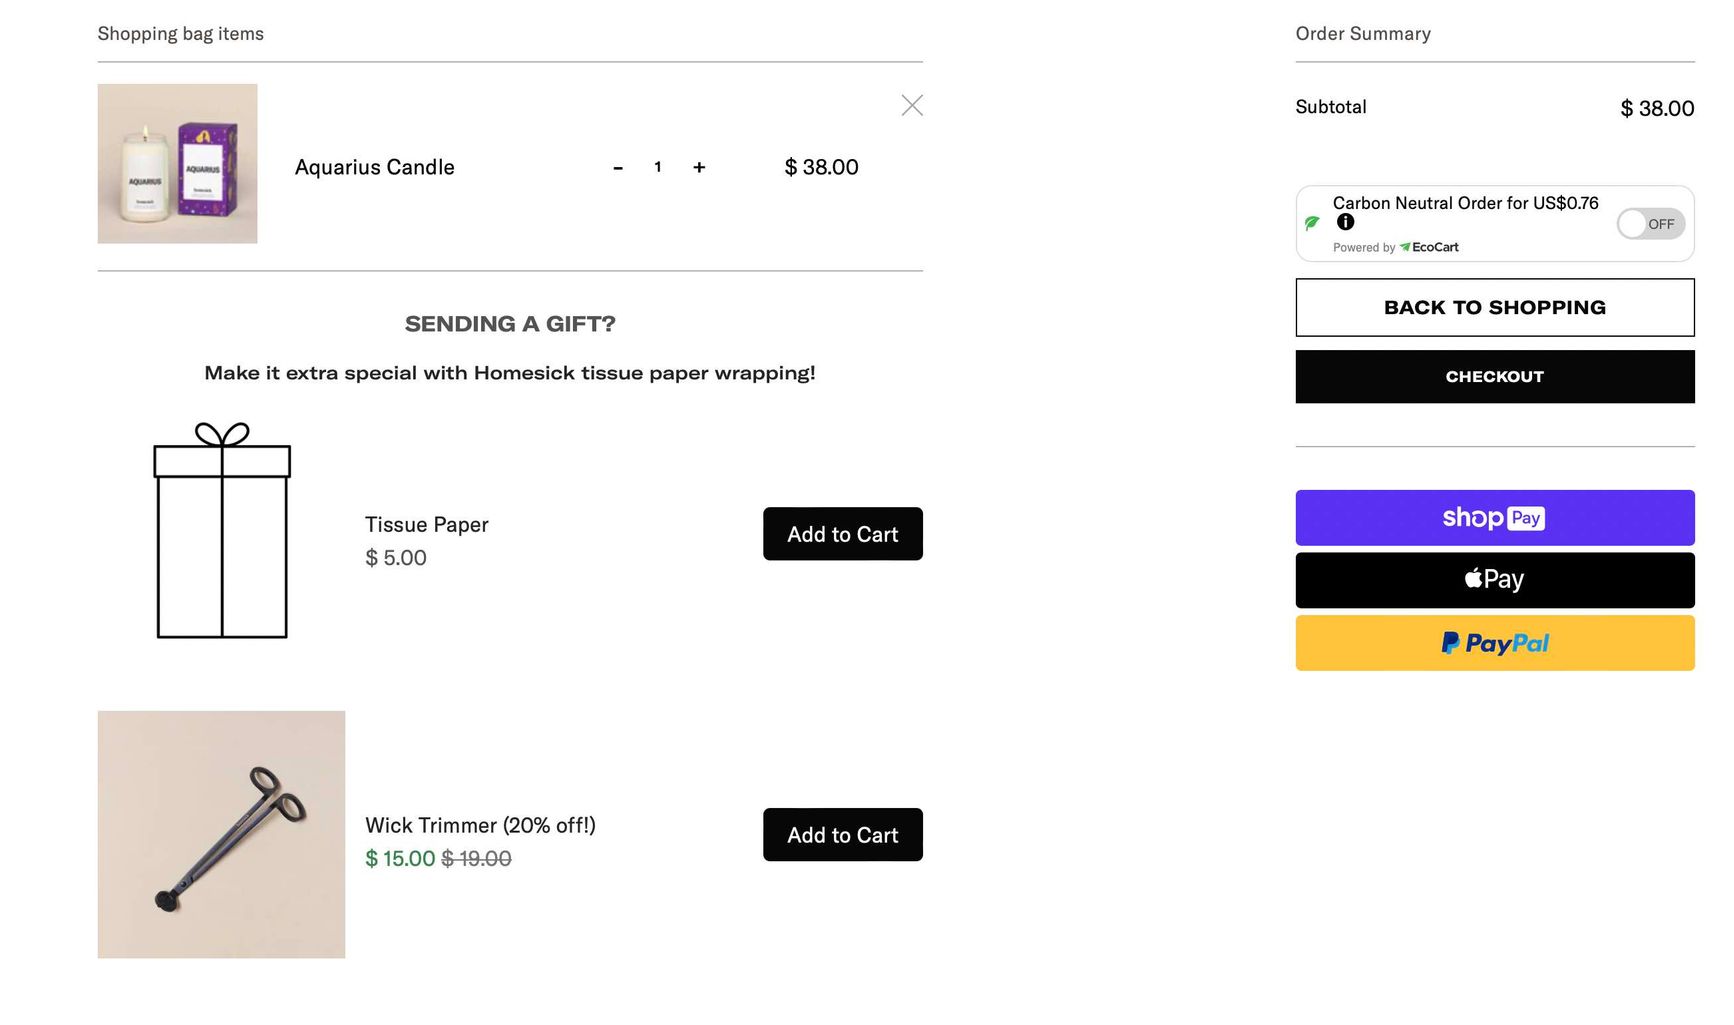The width and height of the screenshot is (1734, 1025).
Task: Click the green EcoCart leaf icon
Action: pos(1312,223)
